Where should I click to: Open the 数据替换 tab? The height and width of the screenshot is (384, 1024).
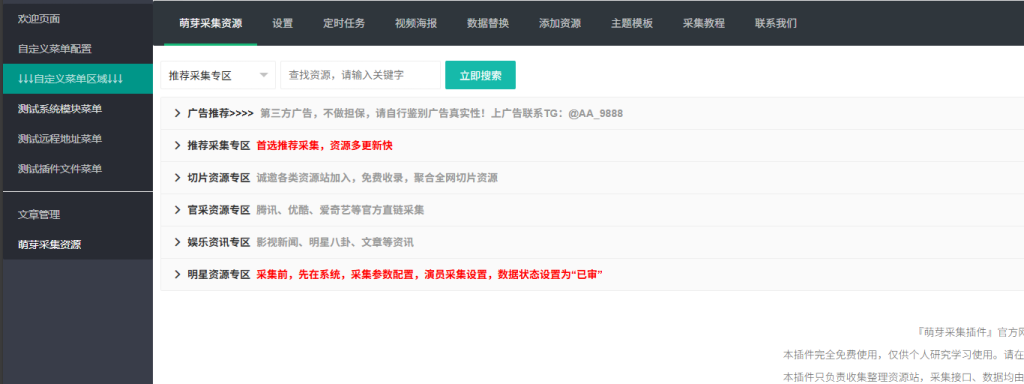coord(488,24)
